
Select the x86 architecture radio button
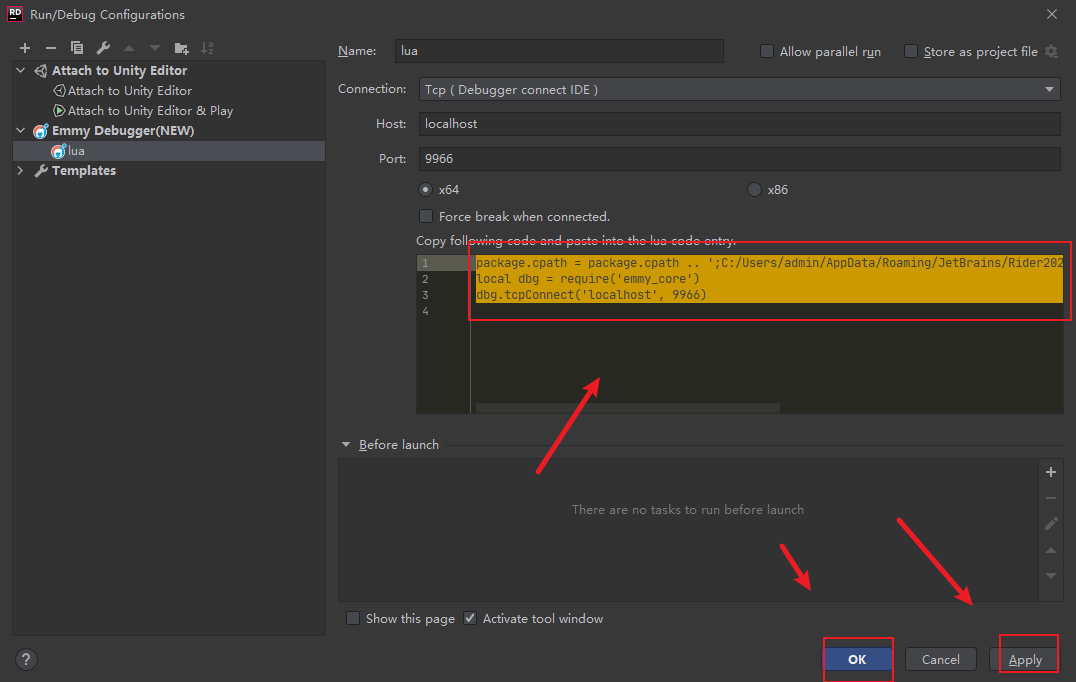[x=754, y=189]
